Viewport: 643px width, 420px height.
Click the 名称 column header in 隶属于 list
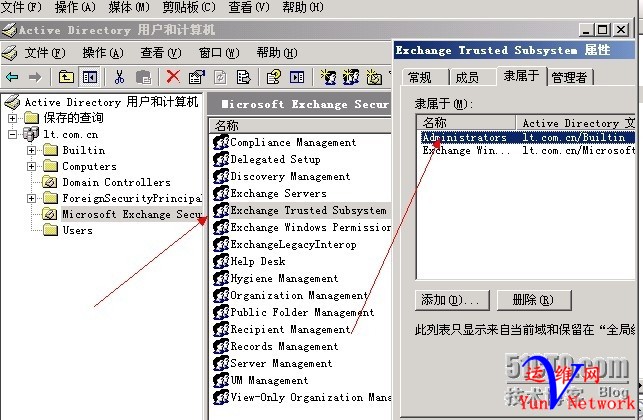[466, 122]
